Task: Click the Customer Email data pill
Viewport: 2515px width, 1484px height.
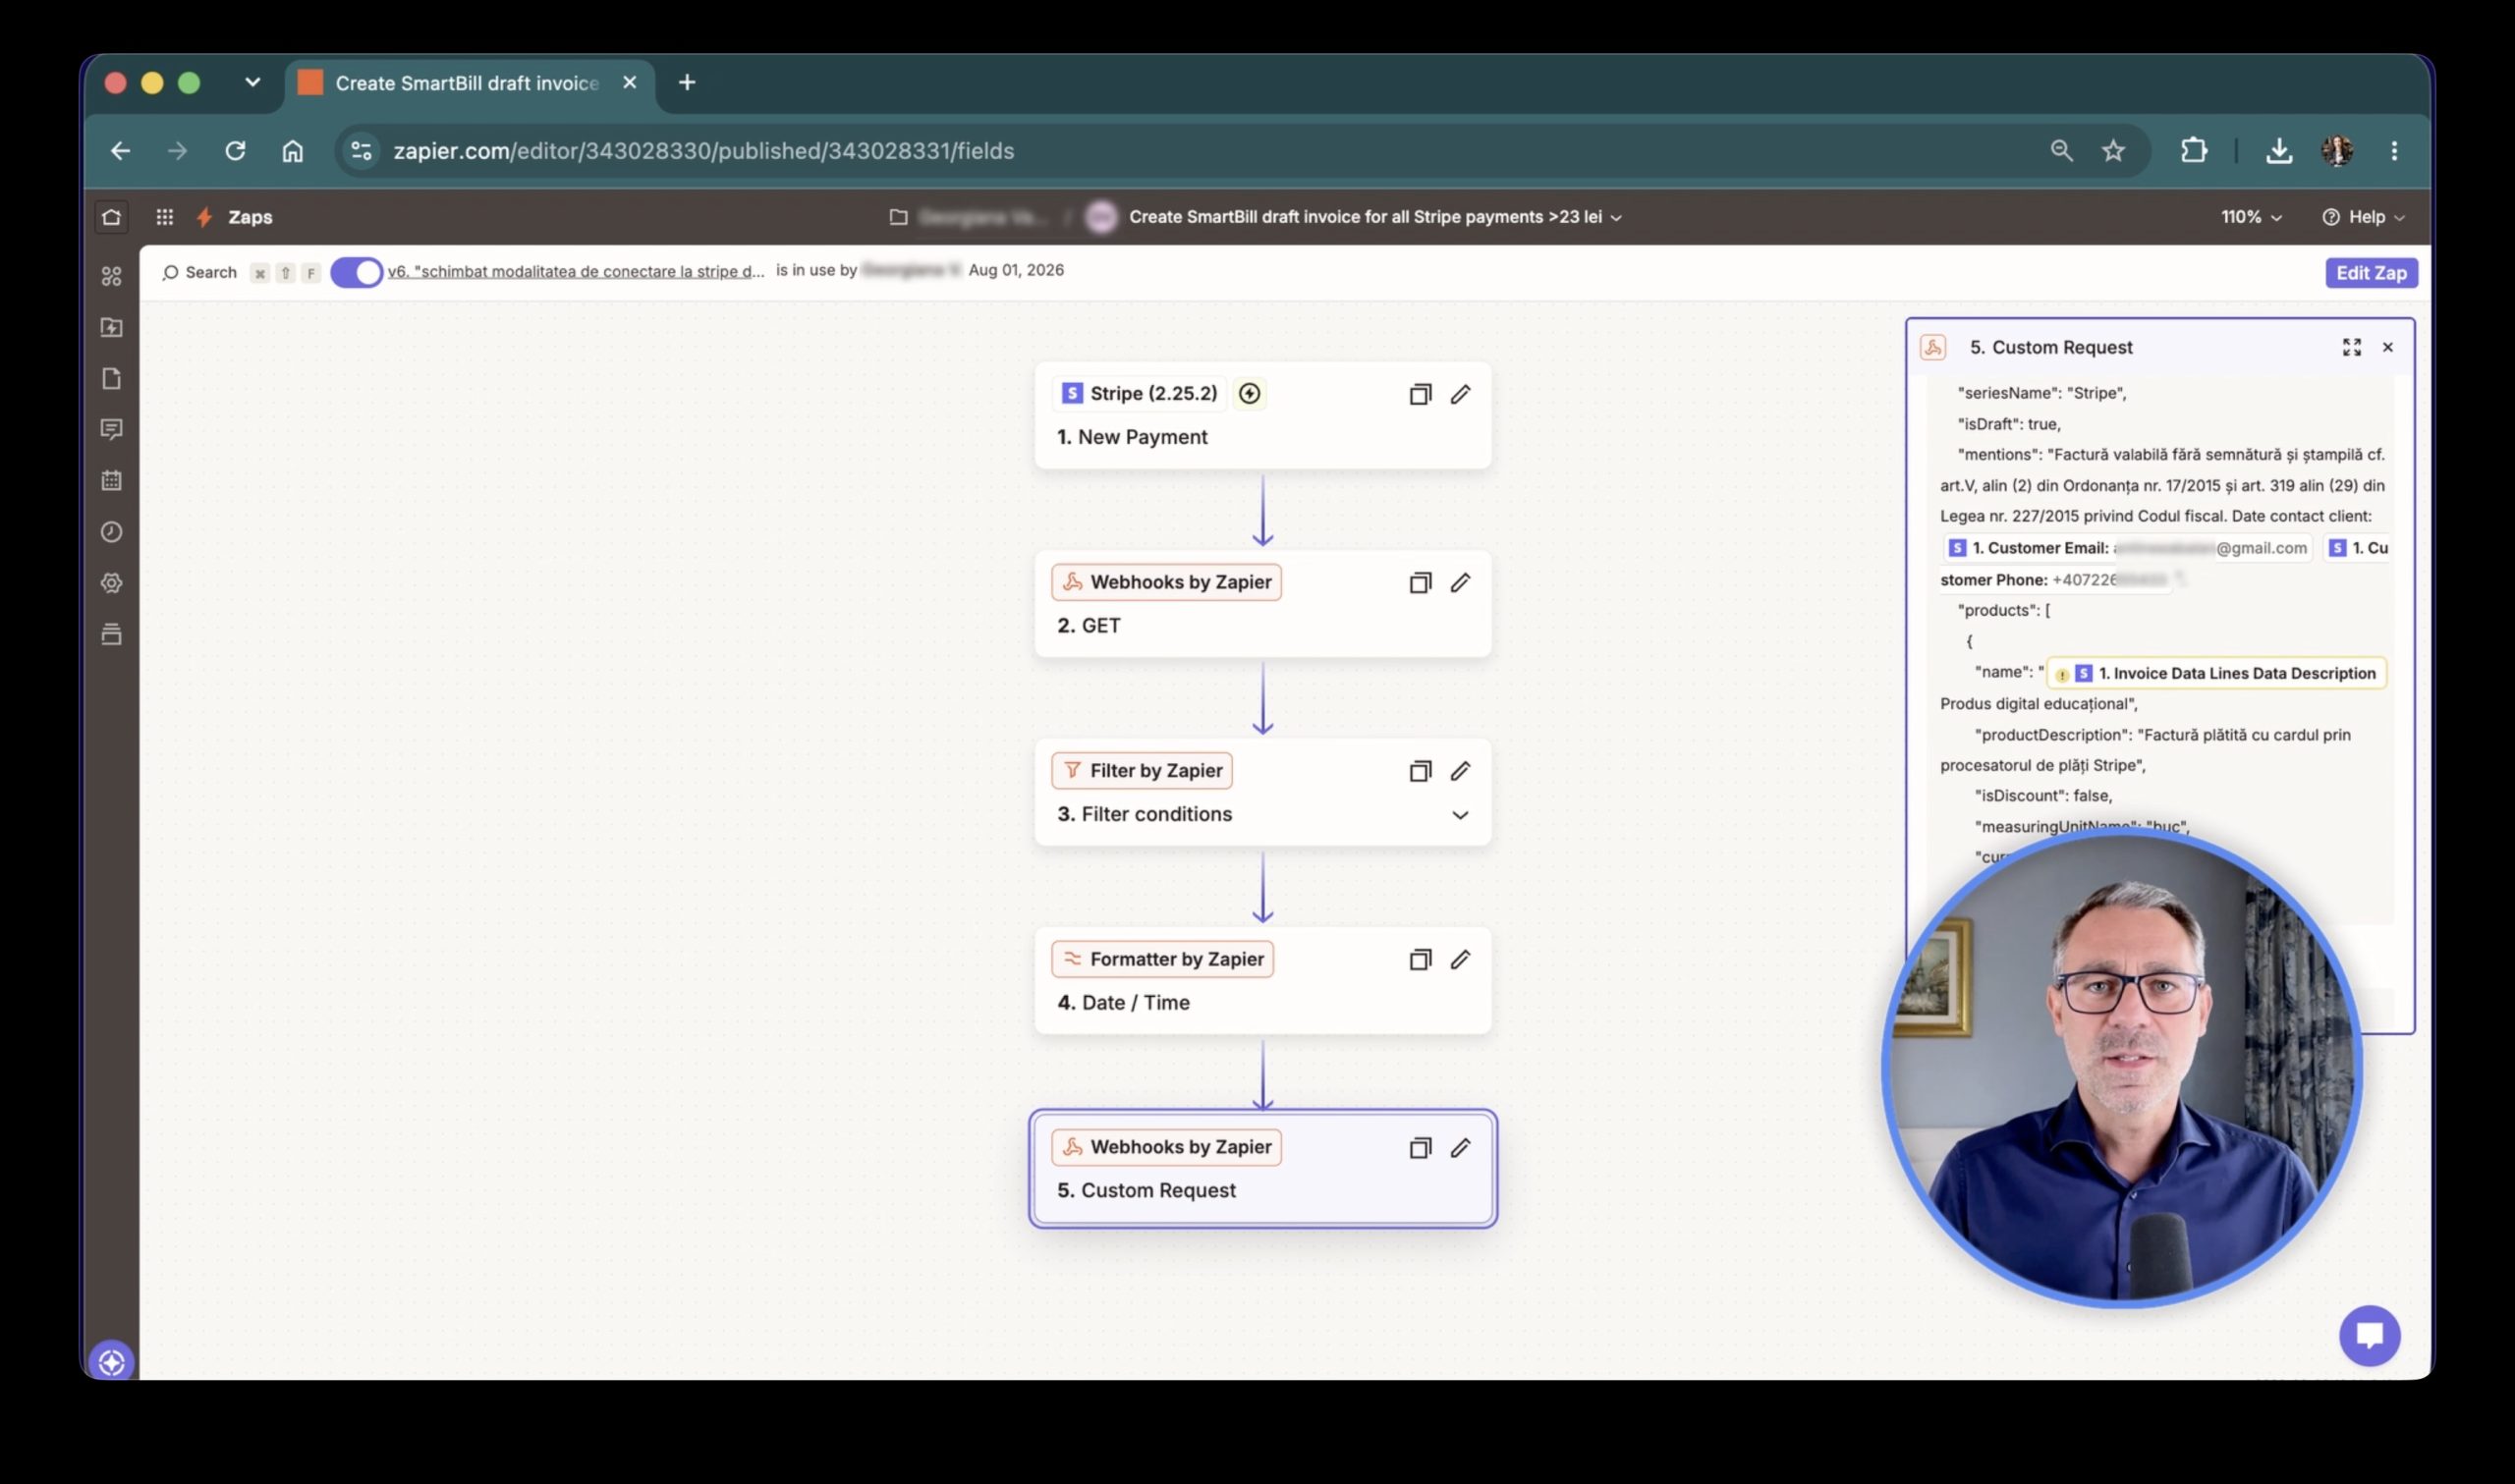Action: (x=2127, y=548)
